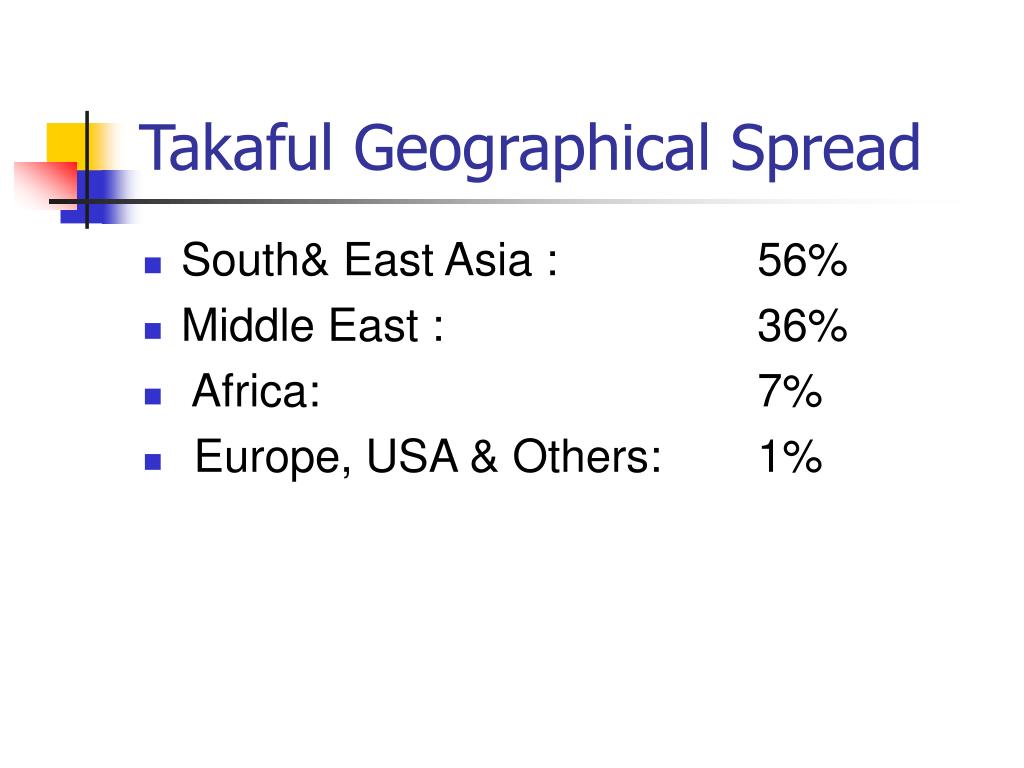The image size is (1024, 768).
Task: Click the 36% value
Action: coord(802,325)
